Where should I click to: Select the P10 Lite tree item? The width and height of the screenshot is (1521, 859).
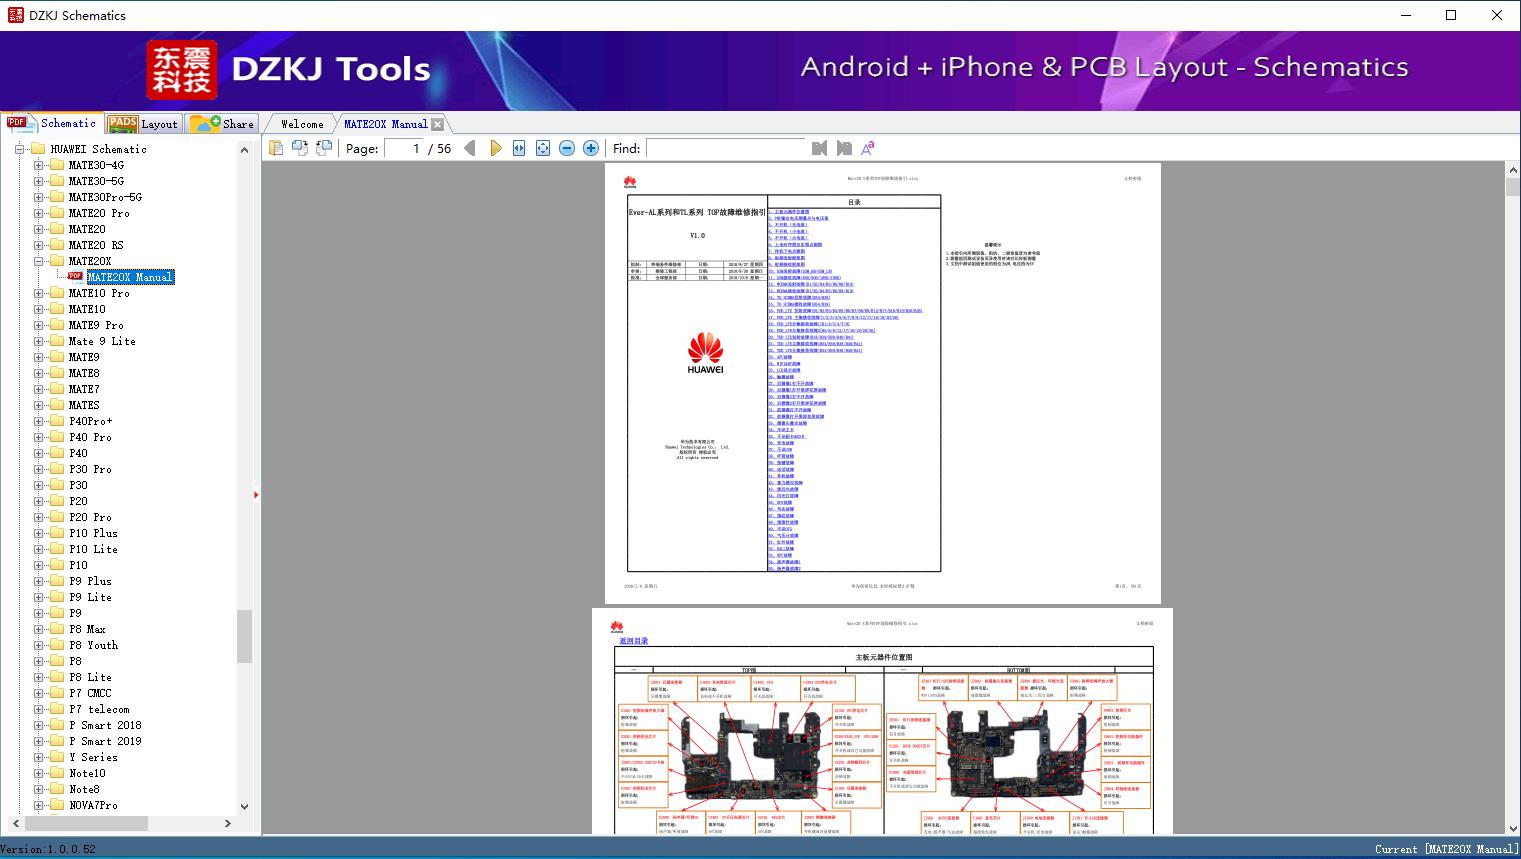(x=93, y=549)
